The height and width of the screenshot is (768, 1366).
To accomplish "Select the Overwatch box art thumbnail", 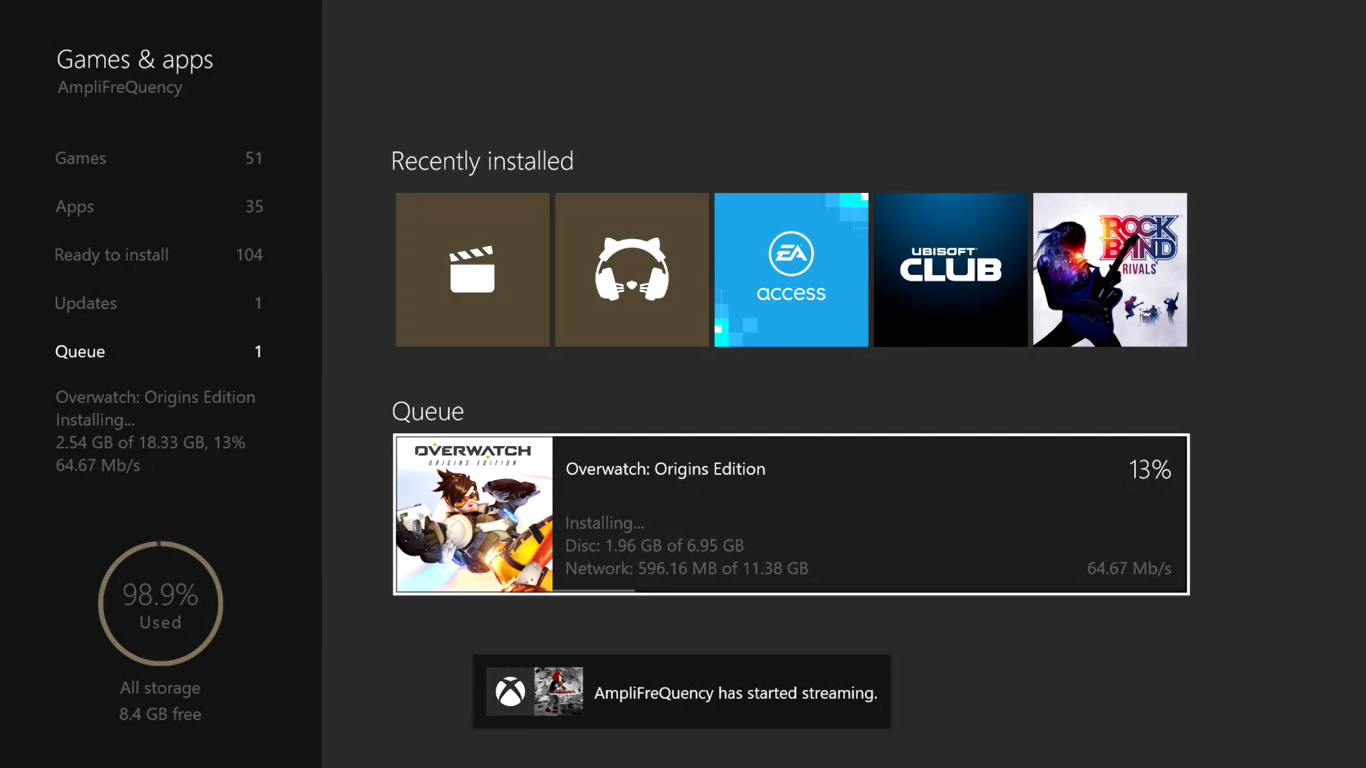I will click(x=475, y=514).
